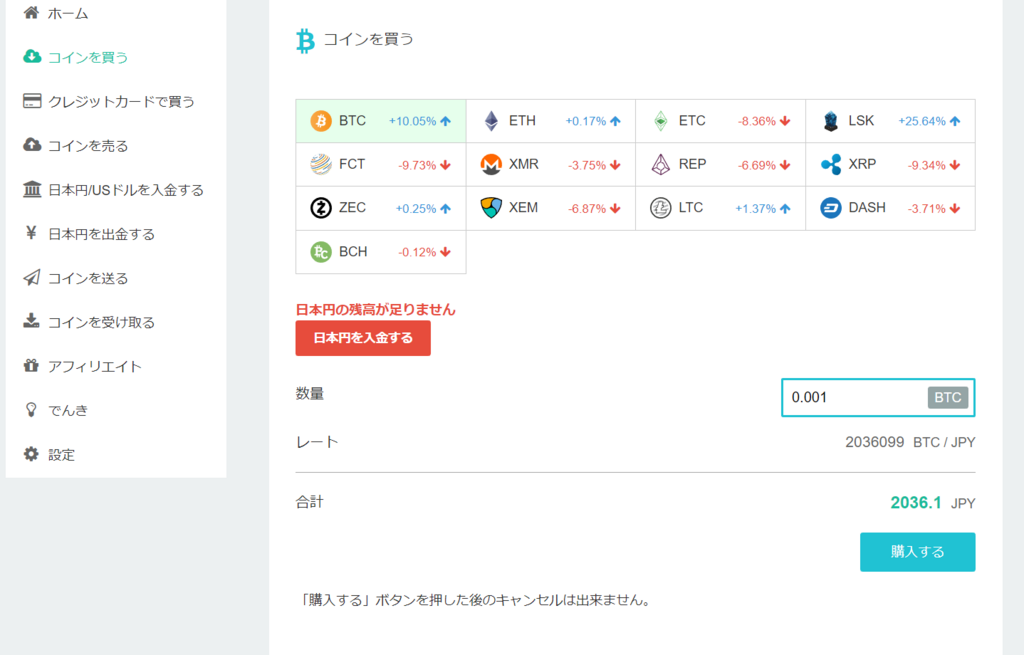This screenshot has width=1024, height=655.
Task: Select the BCH coin label
Action: (x=353, y=252)
